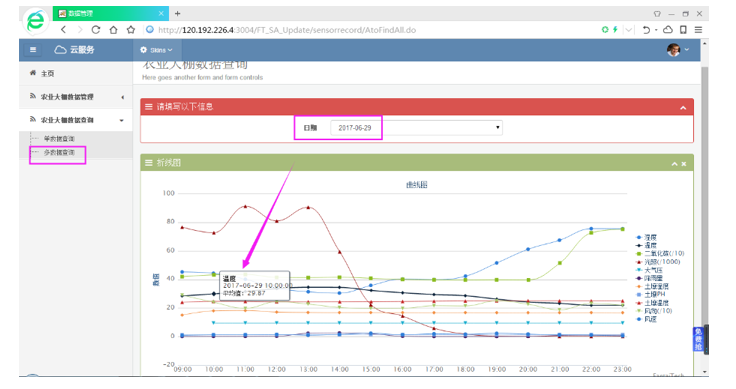Toggle 二氧化碳(/10) series in chart legend
This screenshot has height=389, width=736.
(660, 253)
